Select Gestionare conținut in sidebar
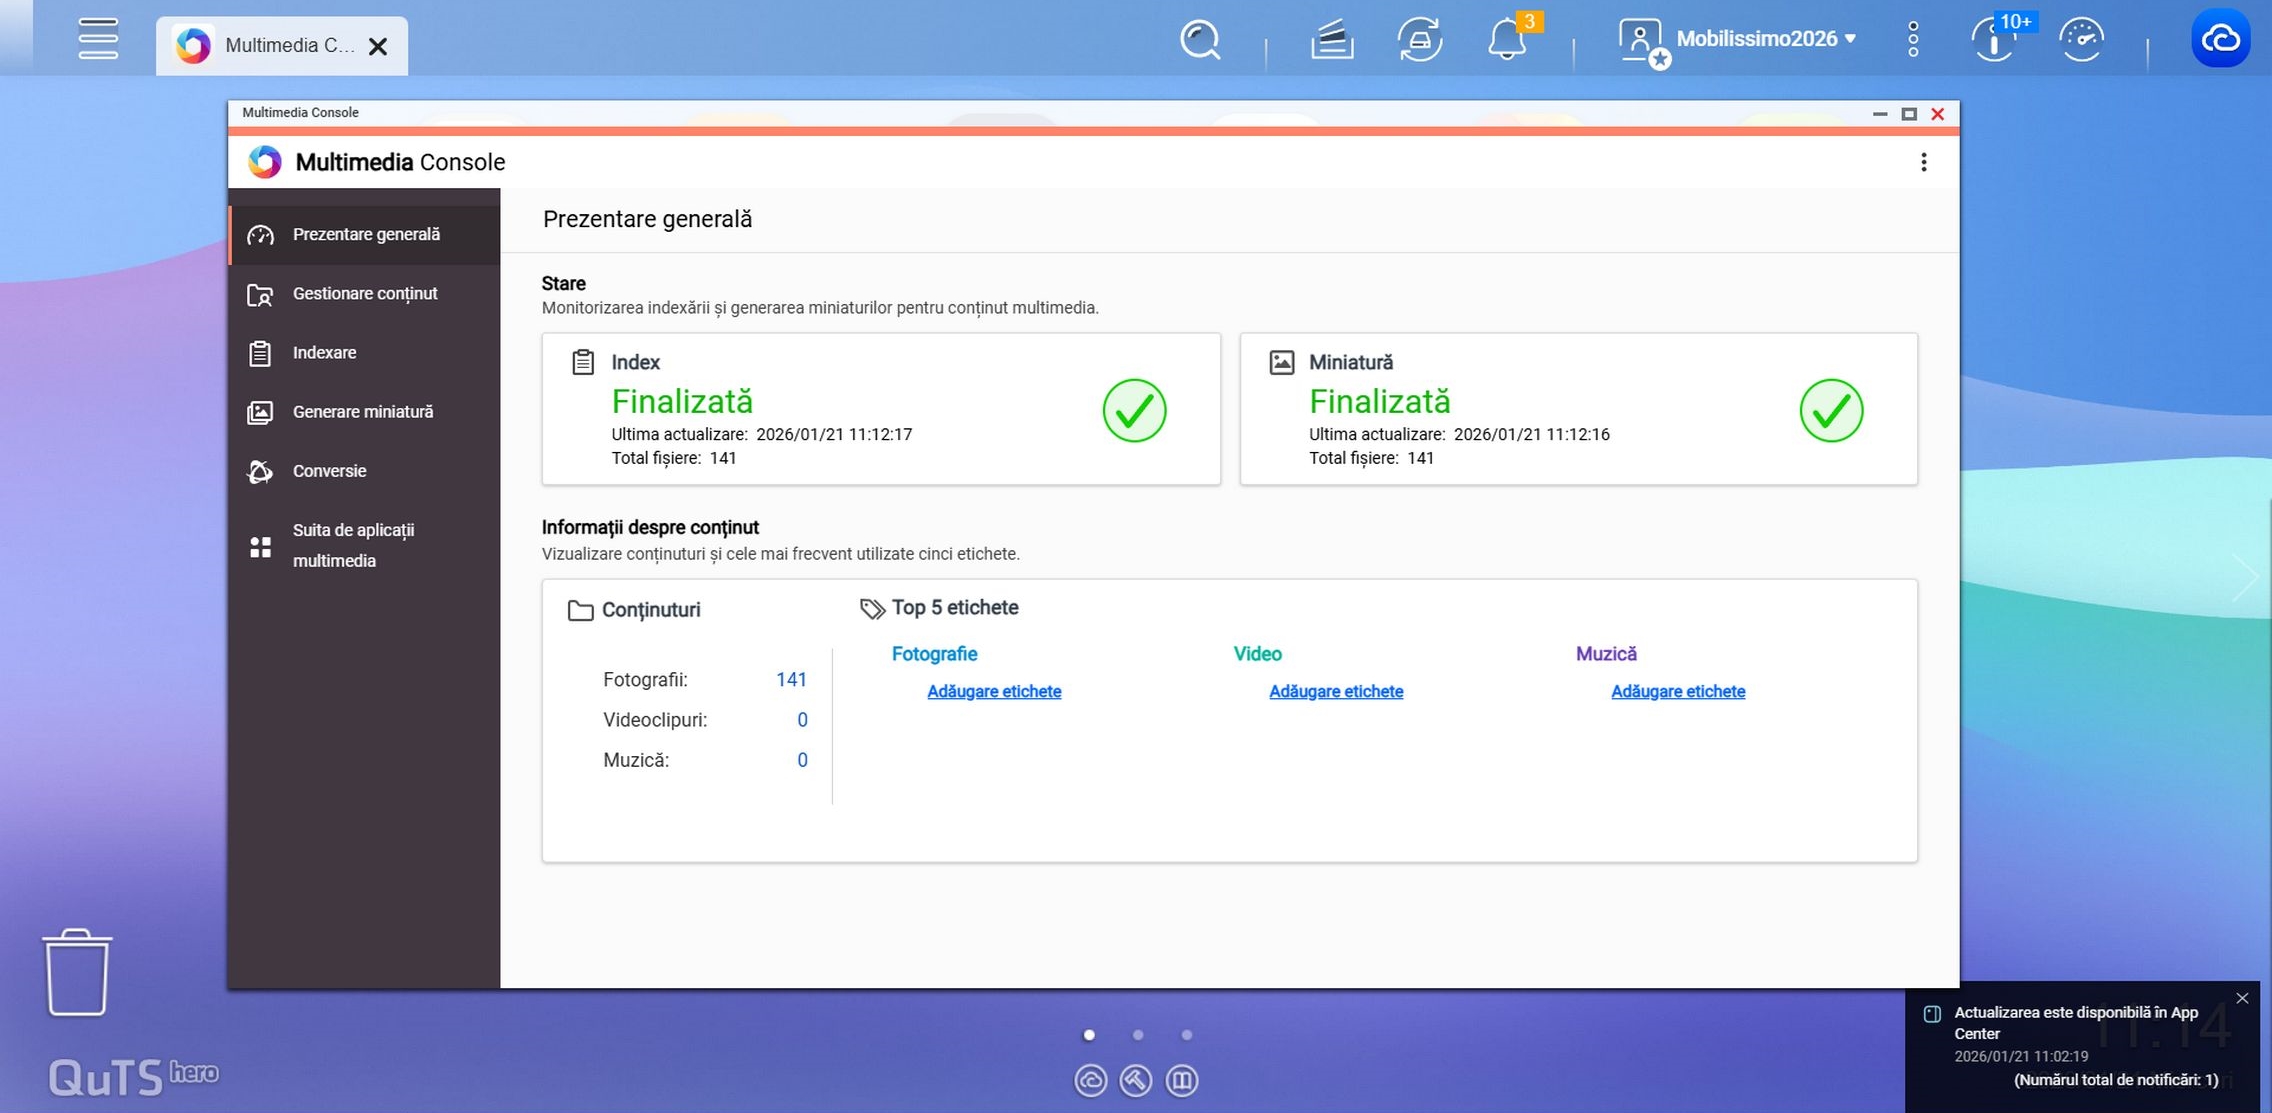Viewport: 2272px width, 1113px height. (x=365, y=294)
